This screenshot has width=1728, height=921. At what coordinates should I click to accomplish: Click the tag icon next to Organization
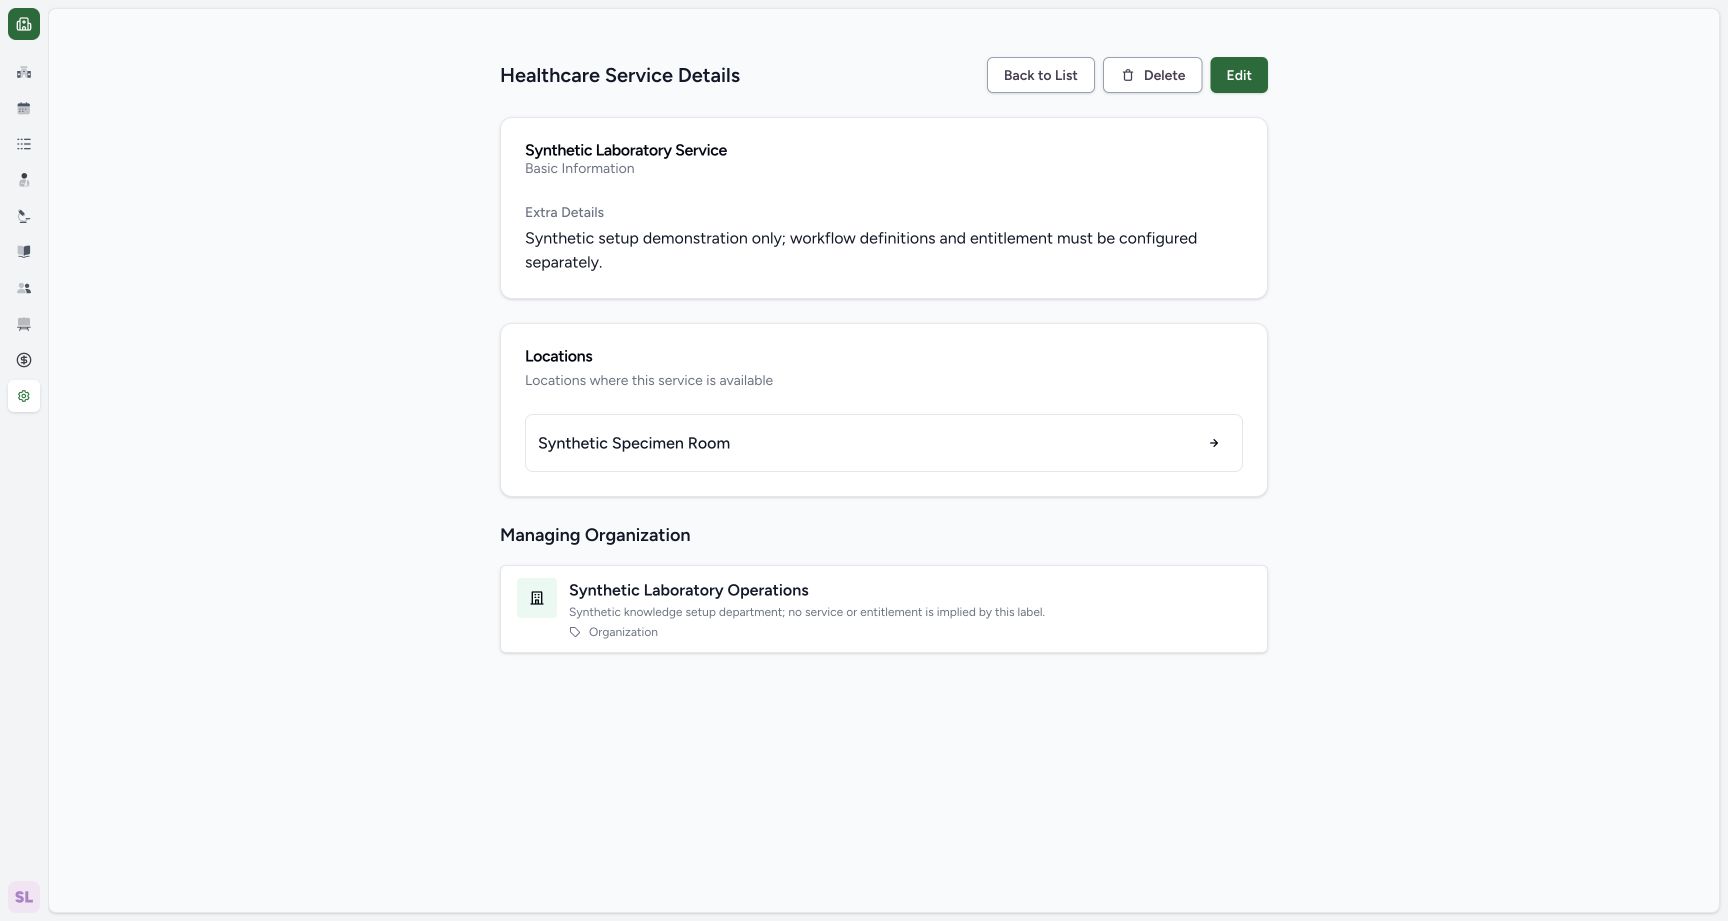[575, 632]
